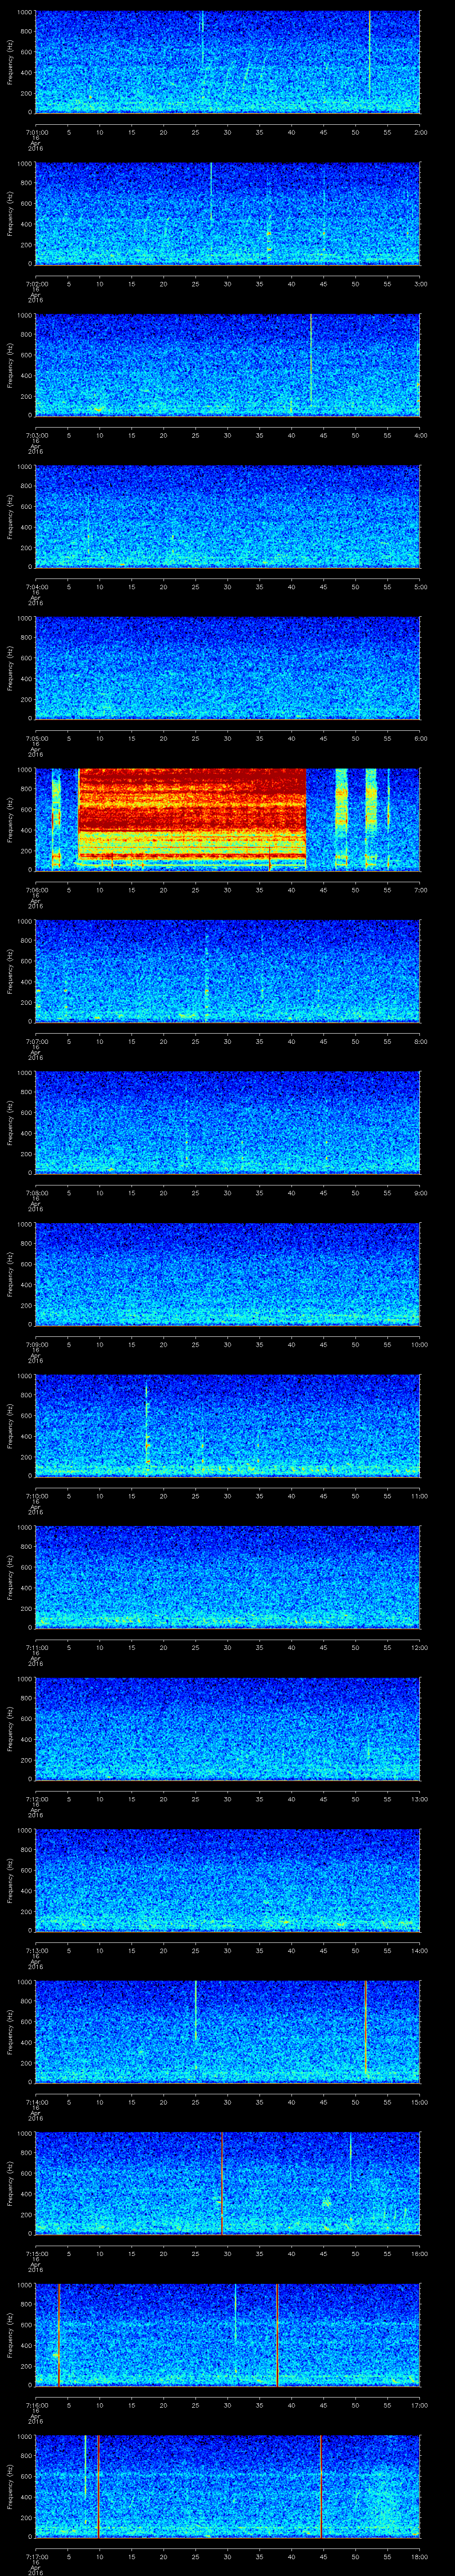The image size is (455, 2576).
Task: Click the Frequency (Hz) axis label of the 7:06:00 panel
Action: click(x=10, y=819)
